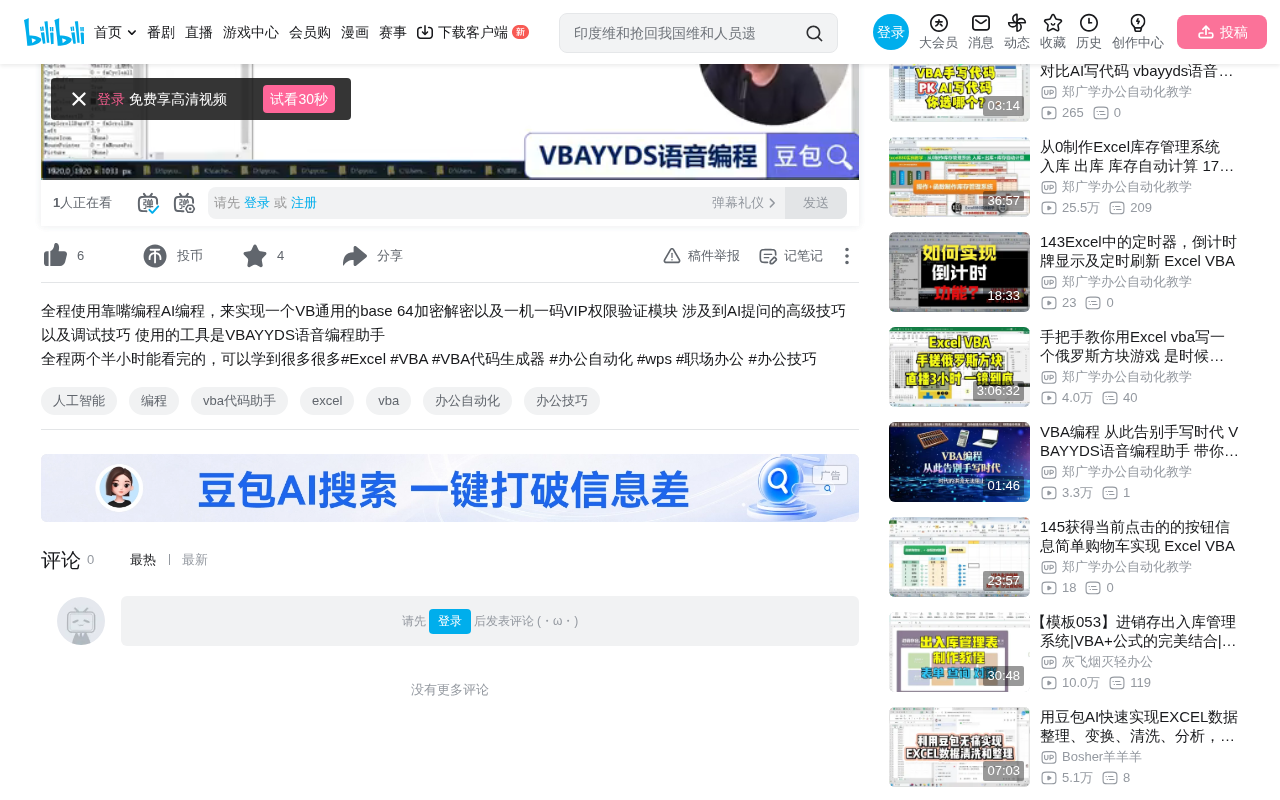This screenshot has width=1280, height=800.
Task: Expand the 首页 dropdown arrow
Action: coord(132,33)
